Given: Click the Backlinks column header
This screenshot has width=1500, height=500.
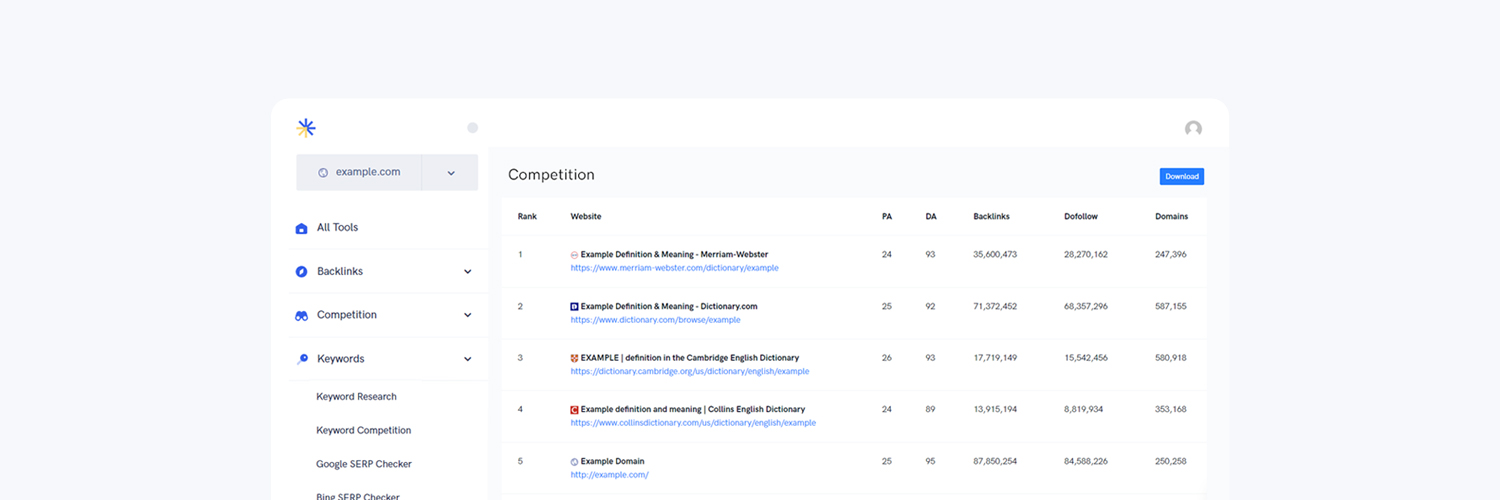Looking at the screenshot, I should click(x=992, y=217).
